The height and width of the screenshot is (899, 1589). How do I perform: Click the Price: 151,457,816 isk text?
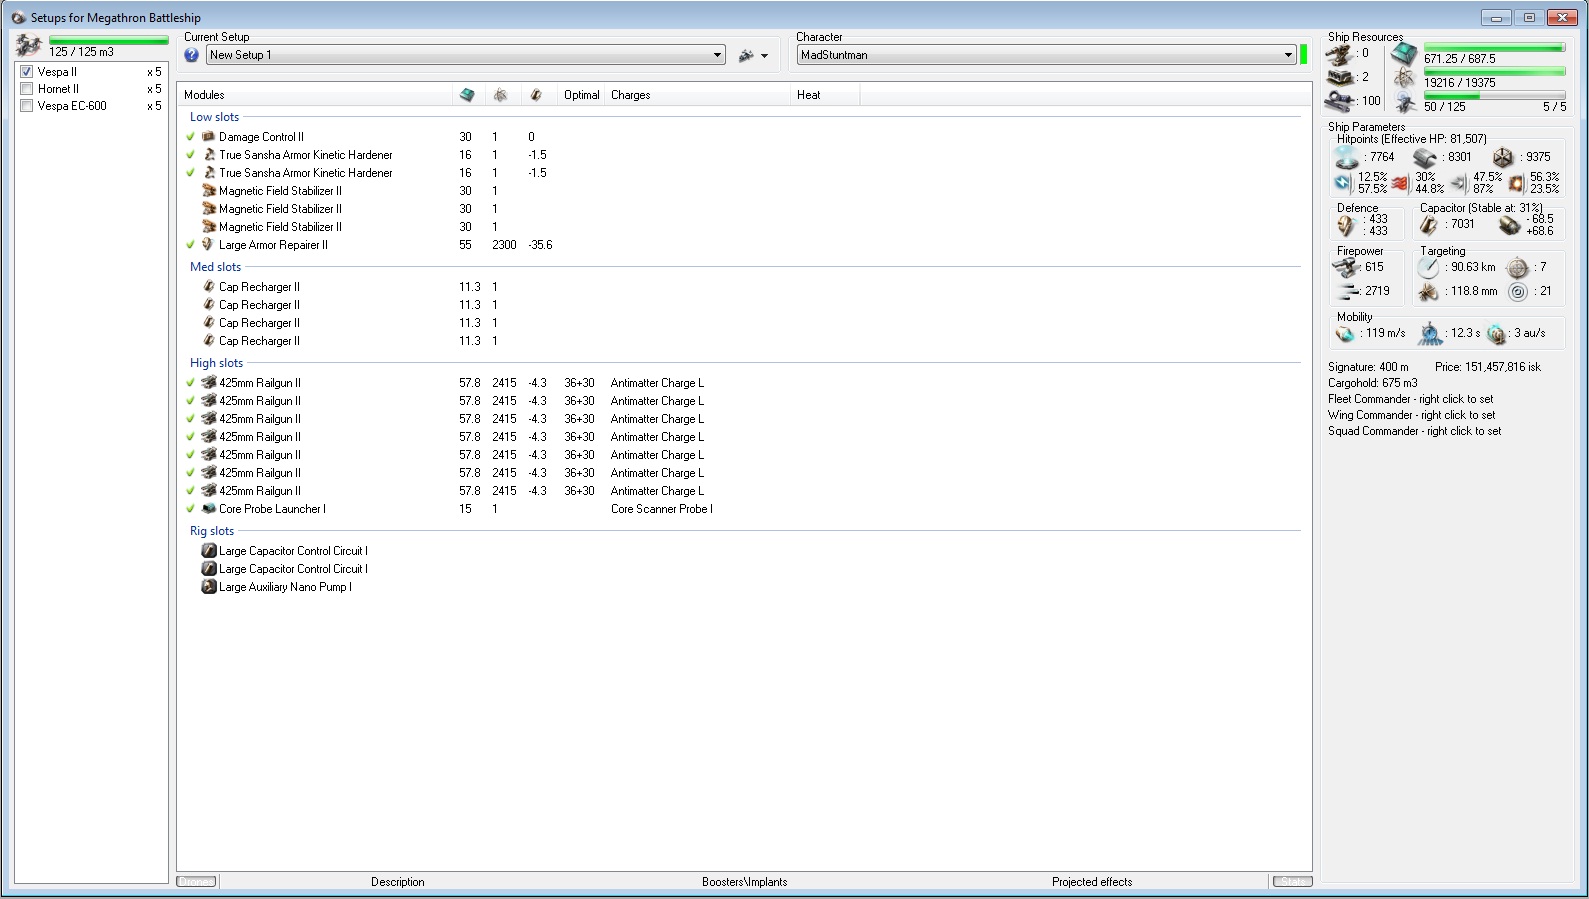click(1488, 367)
